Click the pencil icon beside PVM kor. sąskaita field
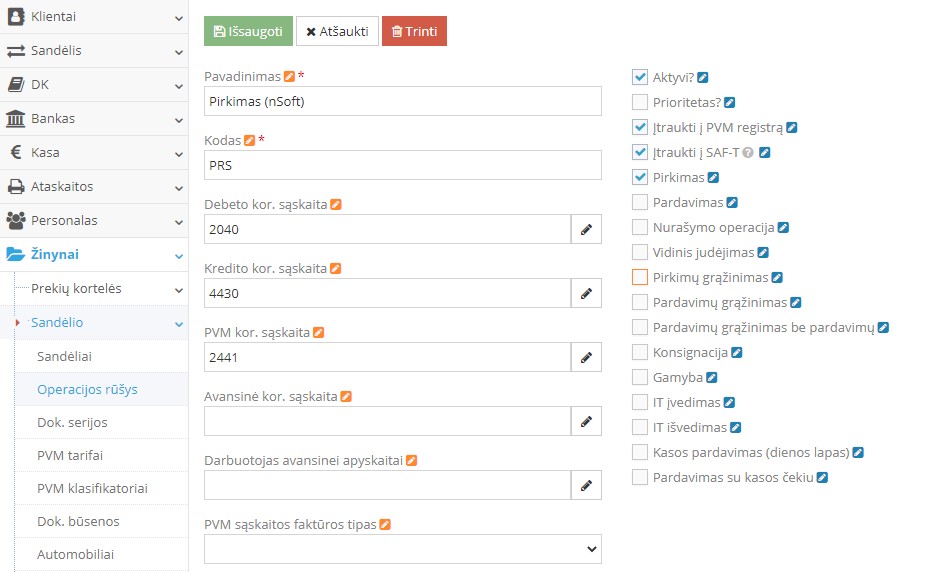Viewport: 925px width, 572px height. pyautogui.click(x=586, y=358)
